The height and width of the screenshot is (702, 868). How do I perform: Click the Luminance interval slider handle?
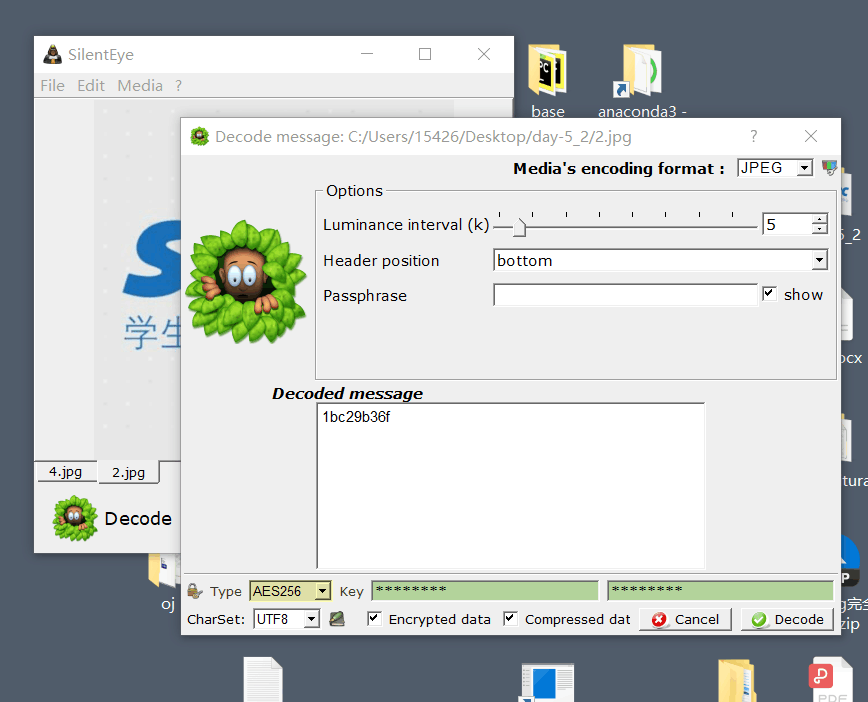coord(519,229)
